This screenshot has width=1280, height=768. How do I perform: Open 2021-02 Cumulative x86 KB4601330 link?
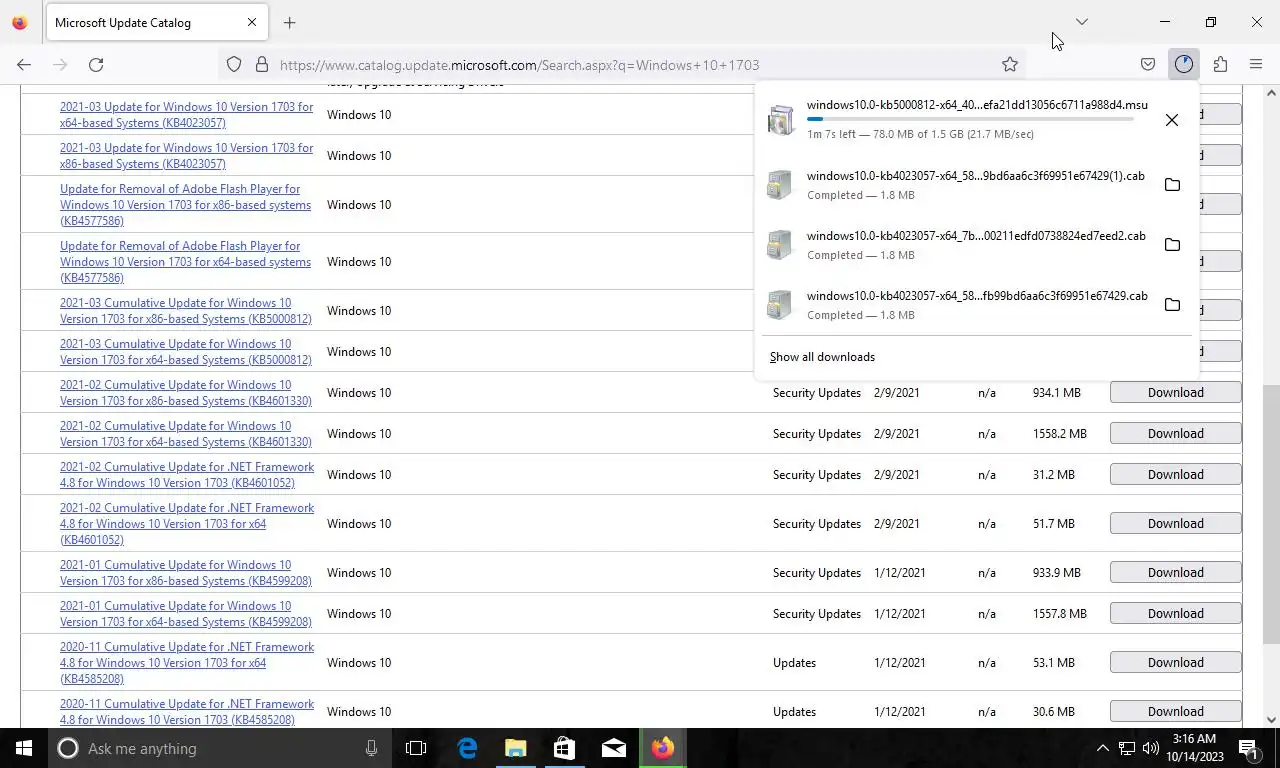point(186,392)
